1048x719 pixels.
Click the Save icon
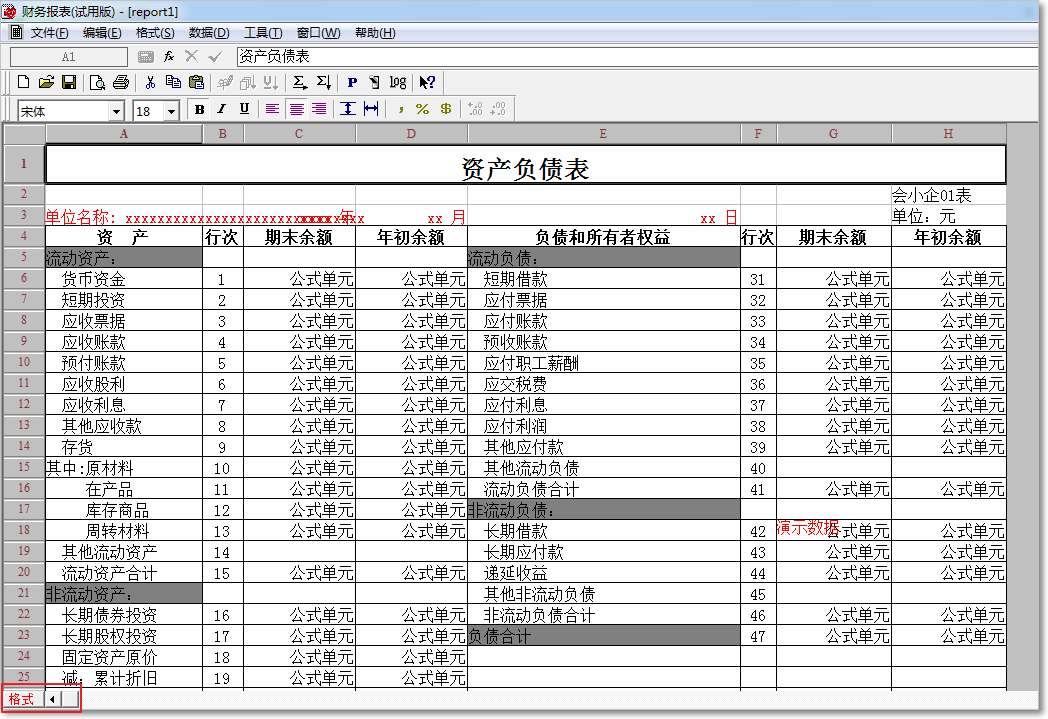click(x=68, y=82)
